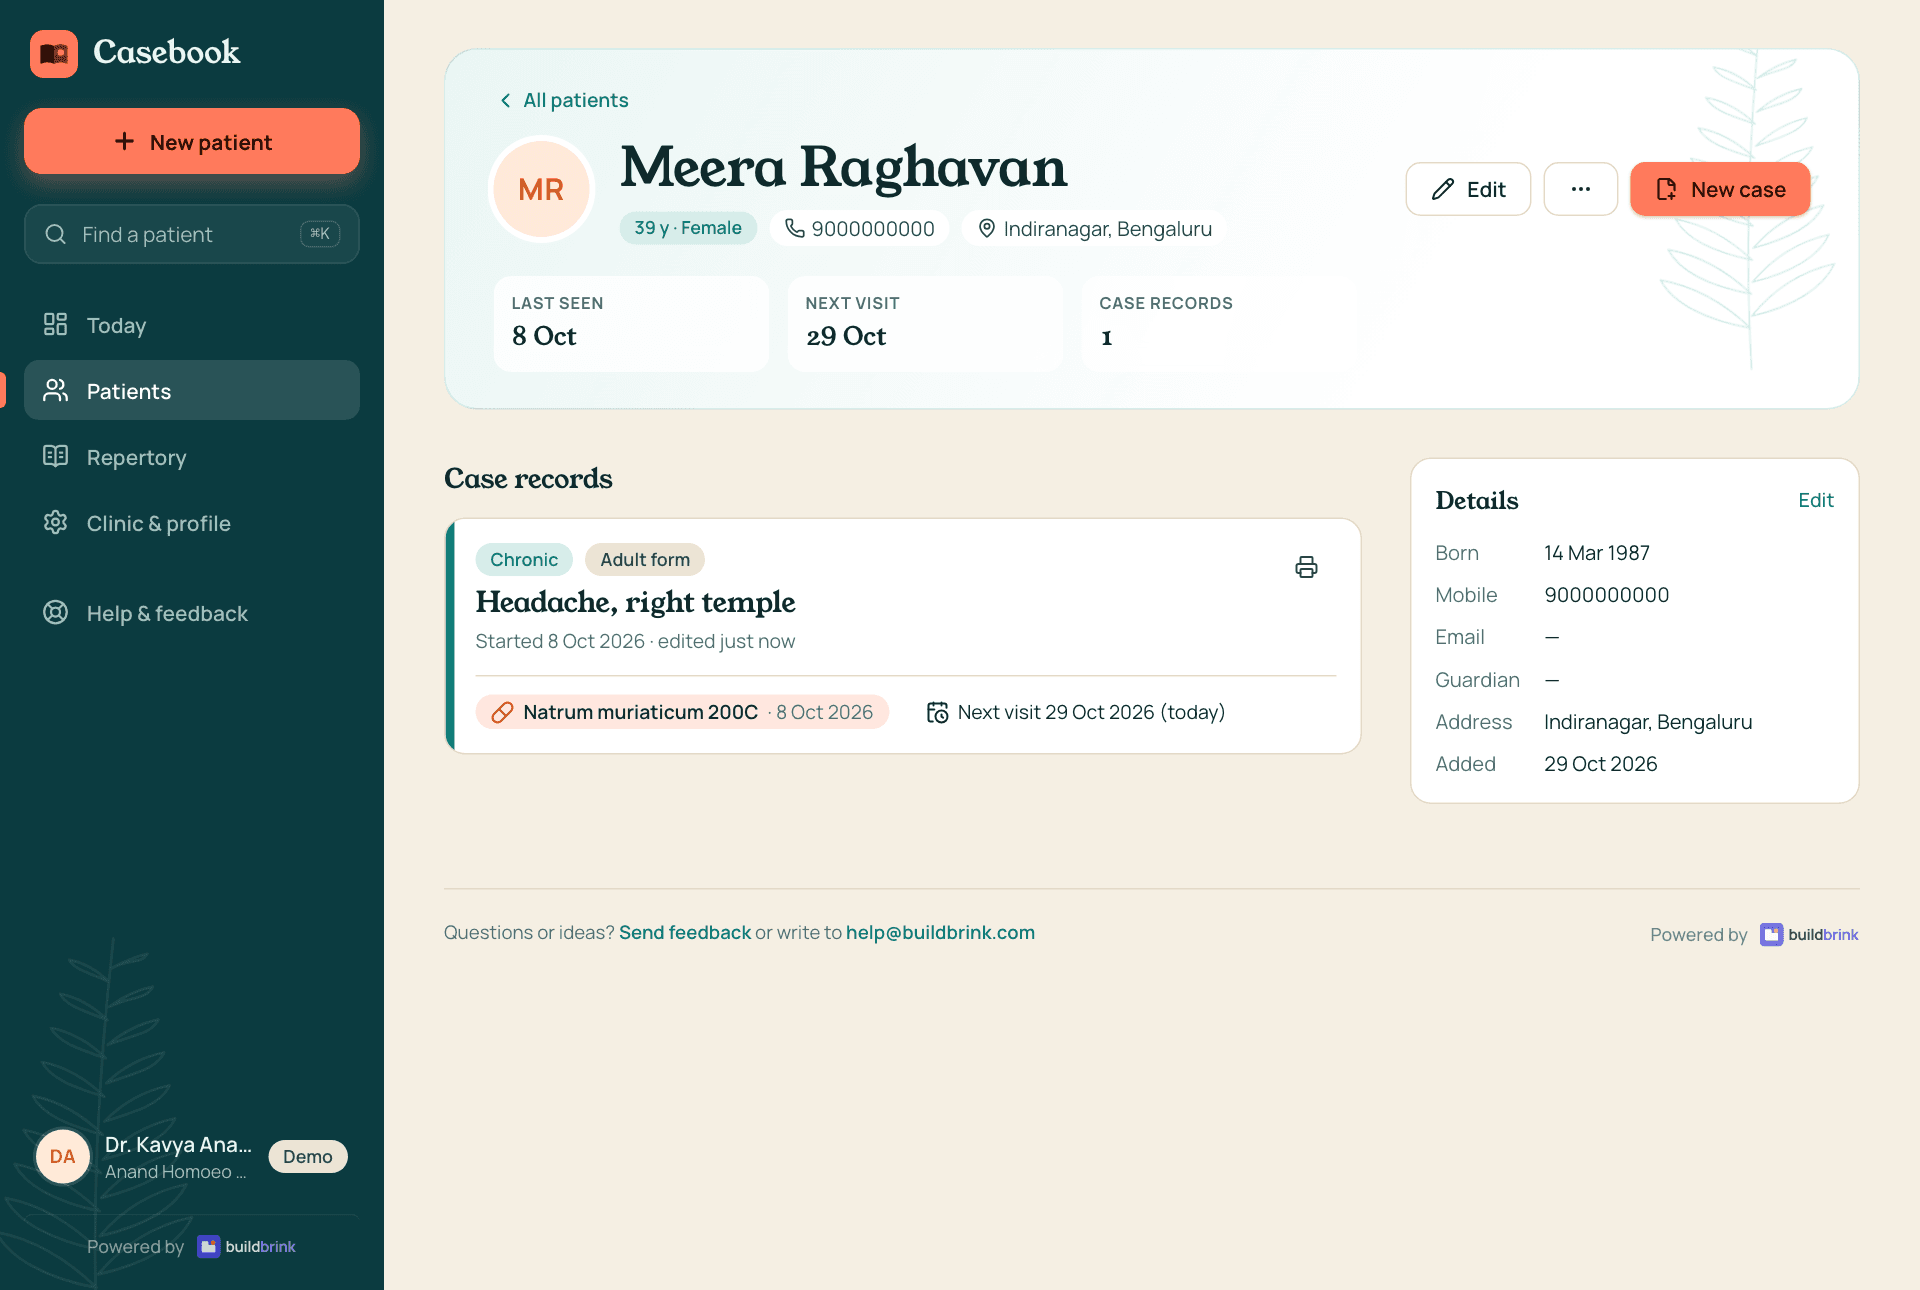Open the Headache, right temple case
This screenshot has width=1920, height=1290.
click(x=635, y=602)
